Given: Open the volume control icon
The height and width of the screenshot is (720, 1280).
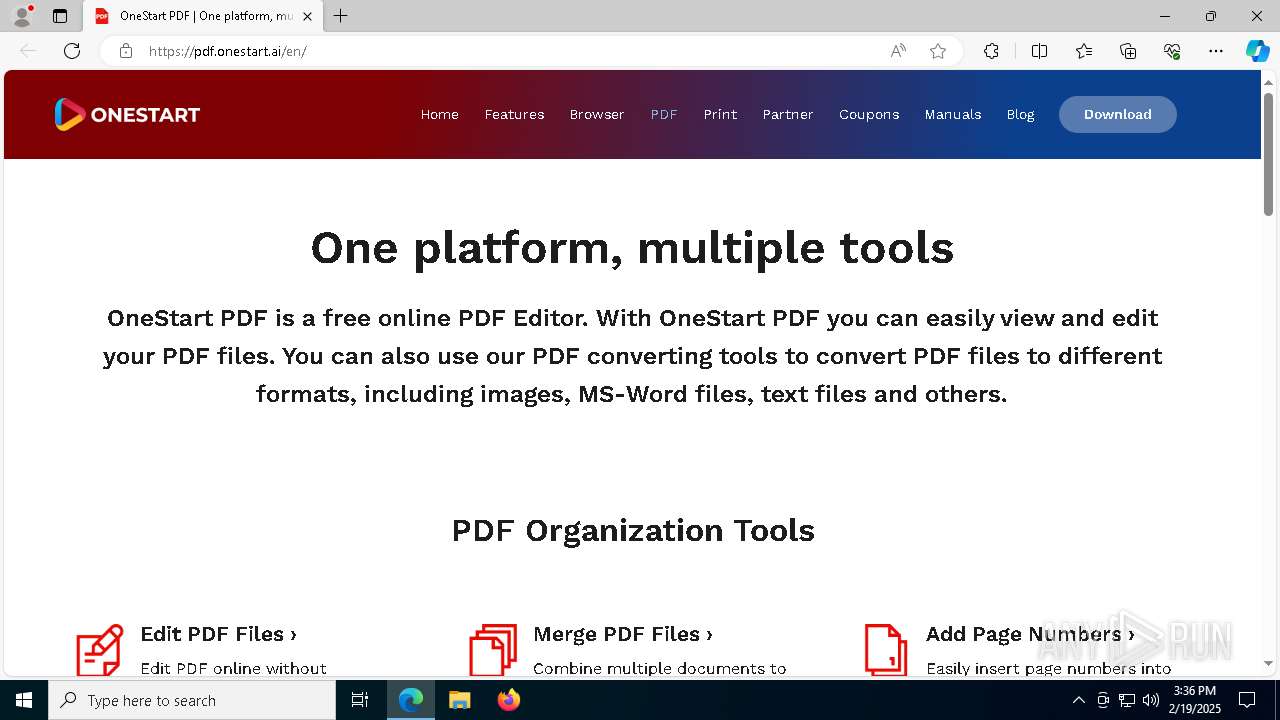Looking at the screenshot, I should click(x=1151, y=700).
